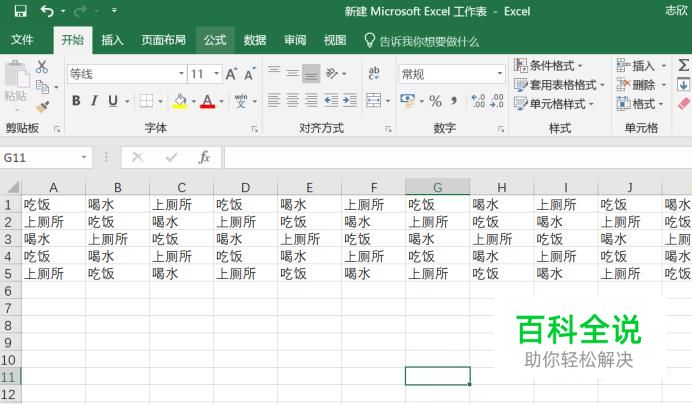Align text right
Screen dimensions: 692x404
pyautogui.click(x=311, y=101)
